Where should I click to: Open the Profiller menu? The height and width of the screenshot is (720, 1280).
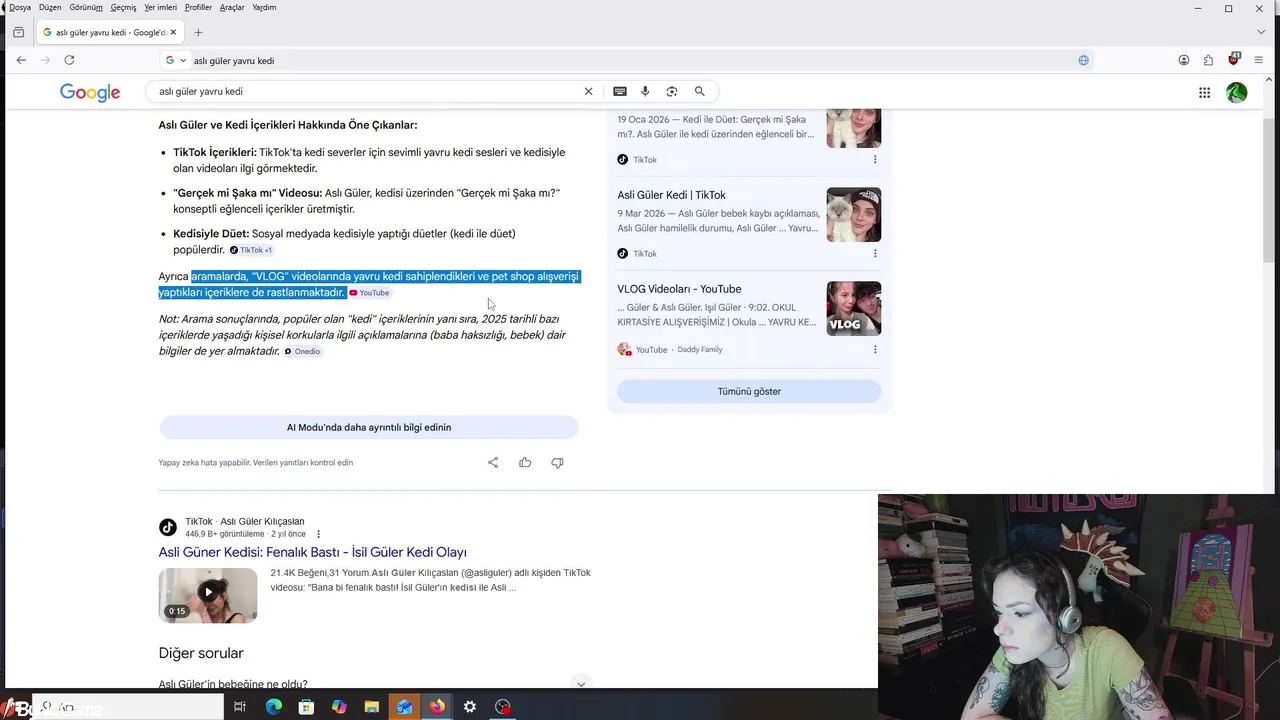point(198,7)
